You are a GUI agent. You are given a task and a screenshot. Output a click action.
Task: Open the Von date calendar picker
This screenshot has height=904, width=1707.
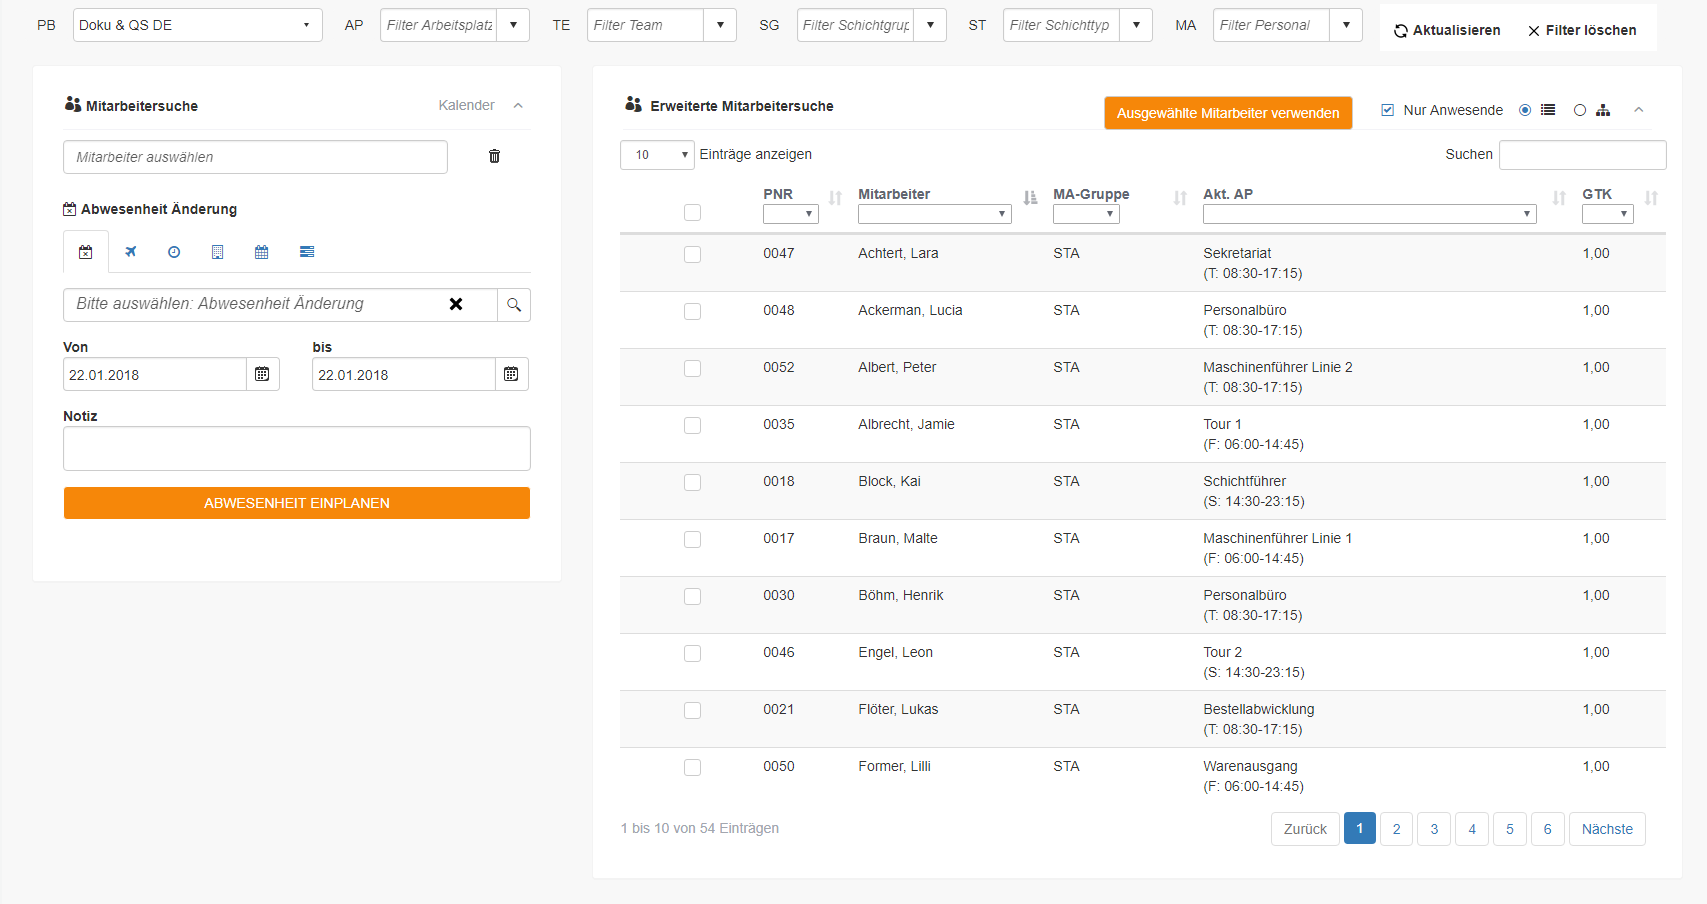262,374
